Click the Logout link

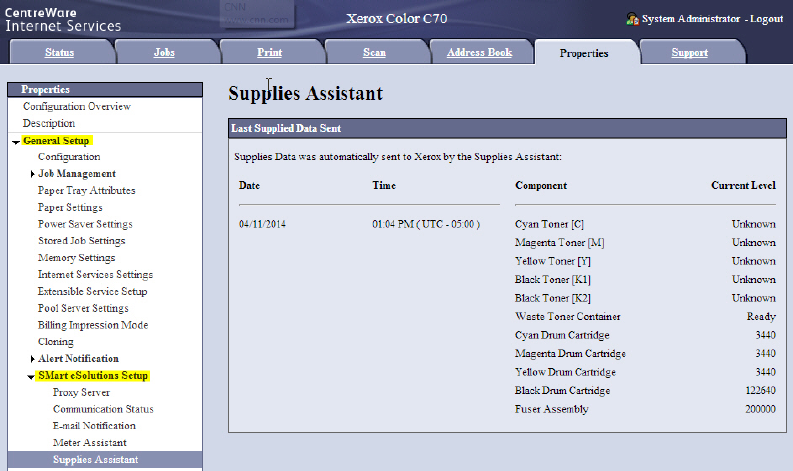[x=767, y=19]
